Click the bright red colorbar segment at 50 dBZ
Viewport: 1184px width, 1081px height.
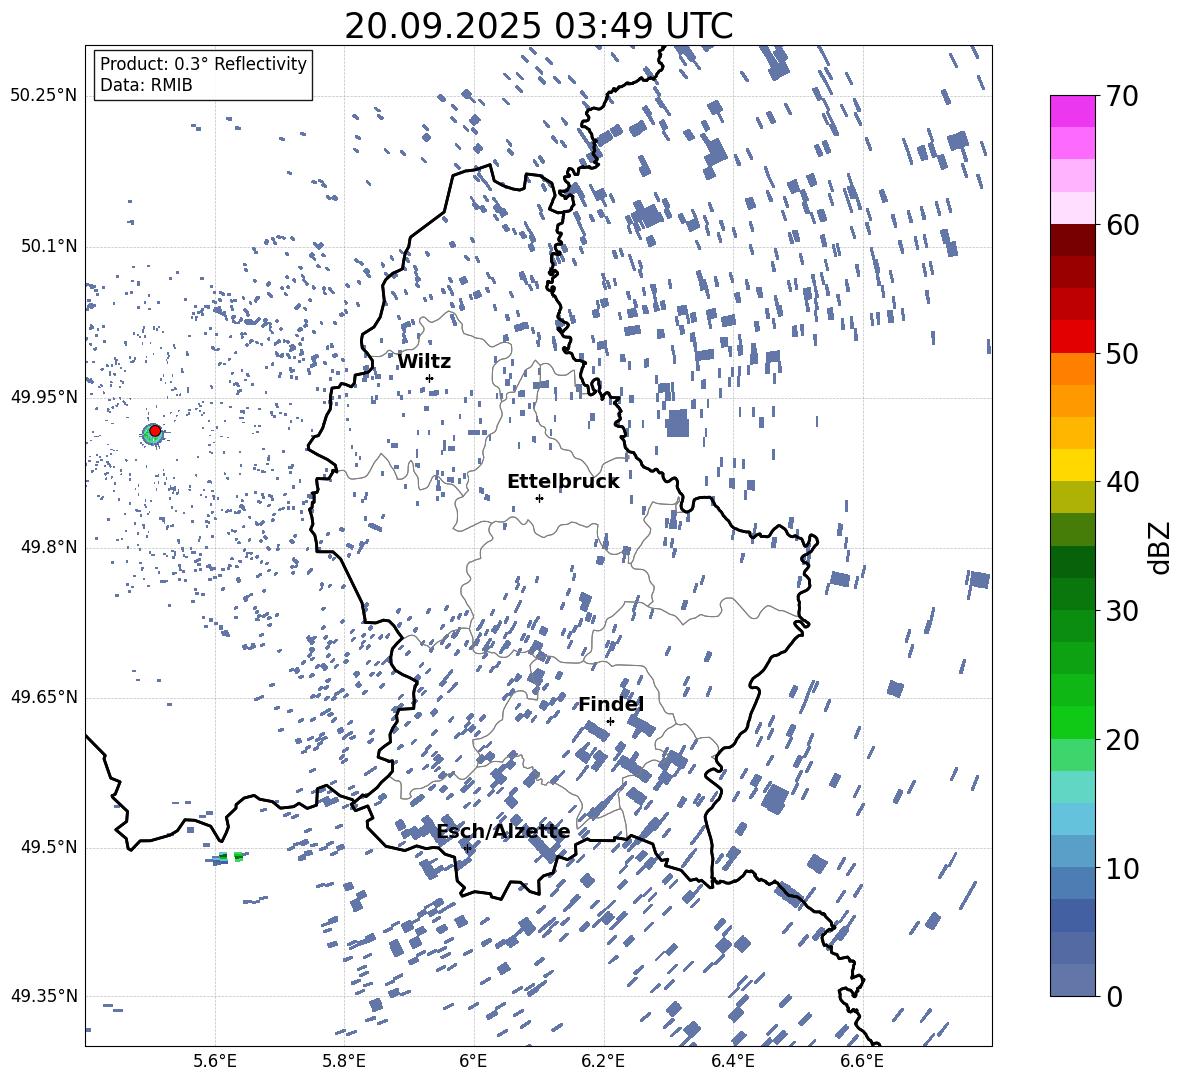point(1073,337)
